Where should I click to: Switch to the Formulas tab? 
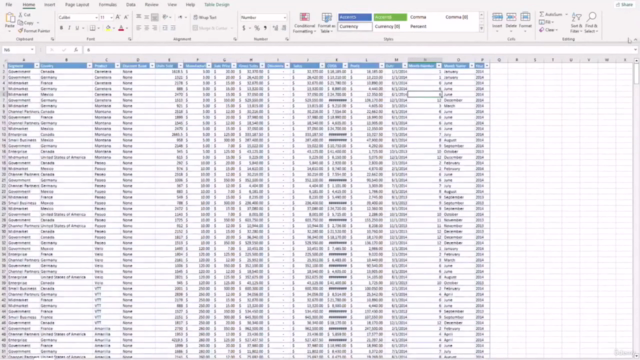pos(107,4)
